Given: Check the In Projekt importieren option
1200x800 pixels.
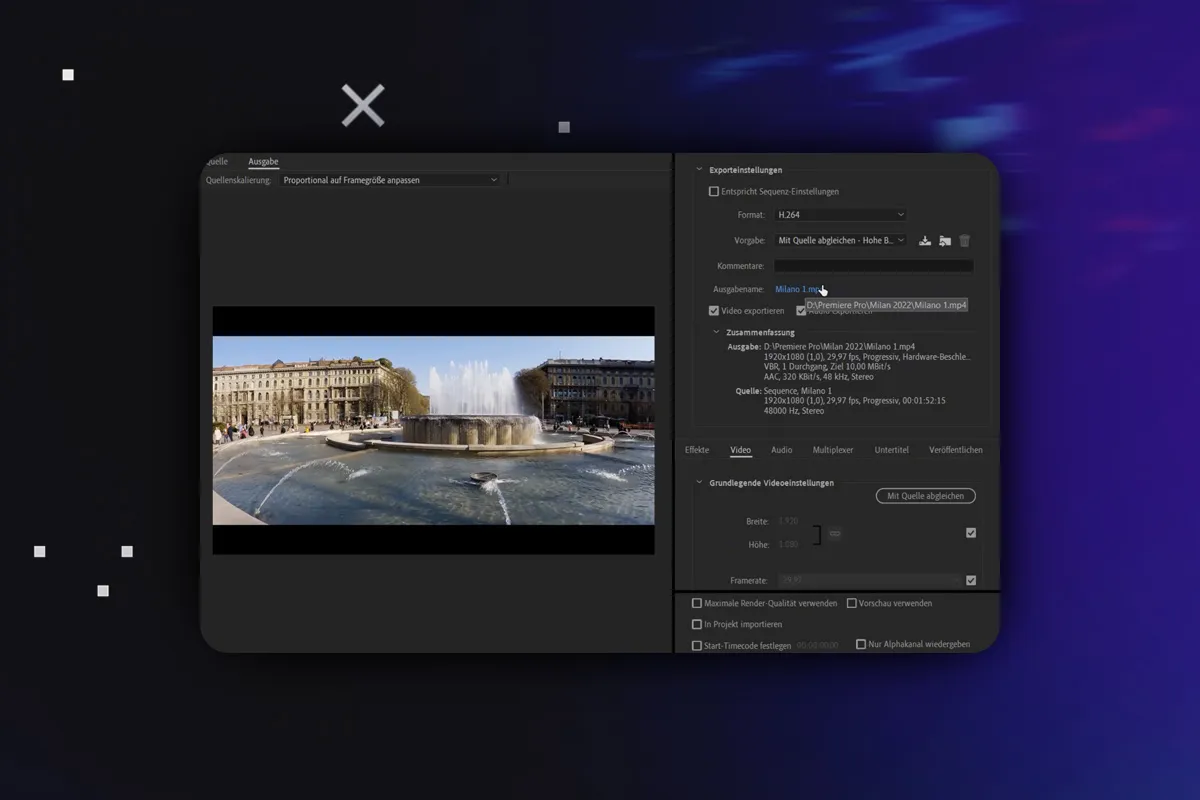Looking at the screenshot, I should (697, 624).
